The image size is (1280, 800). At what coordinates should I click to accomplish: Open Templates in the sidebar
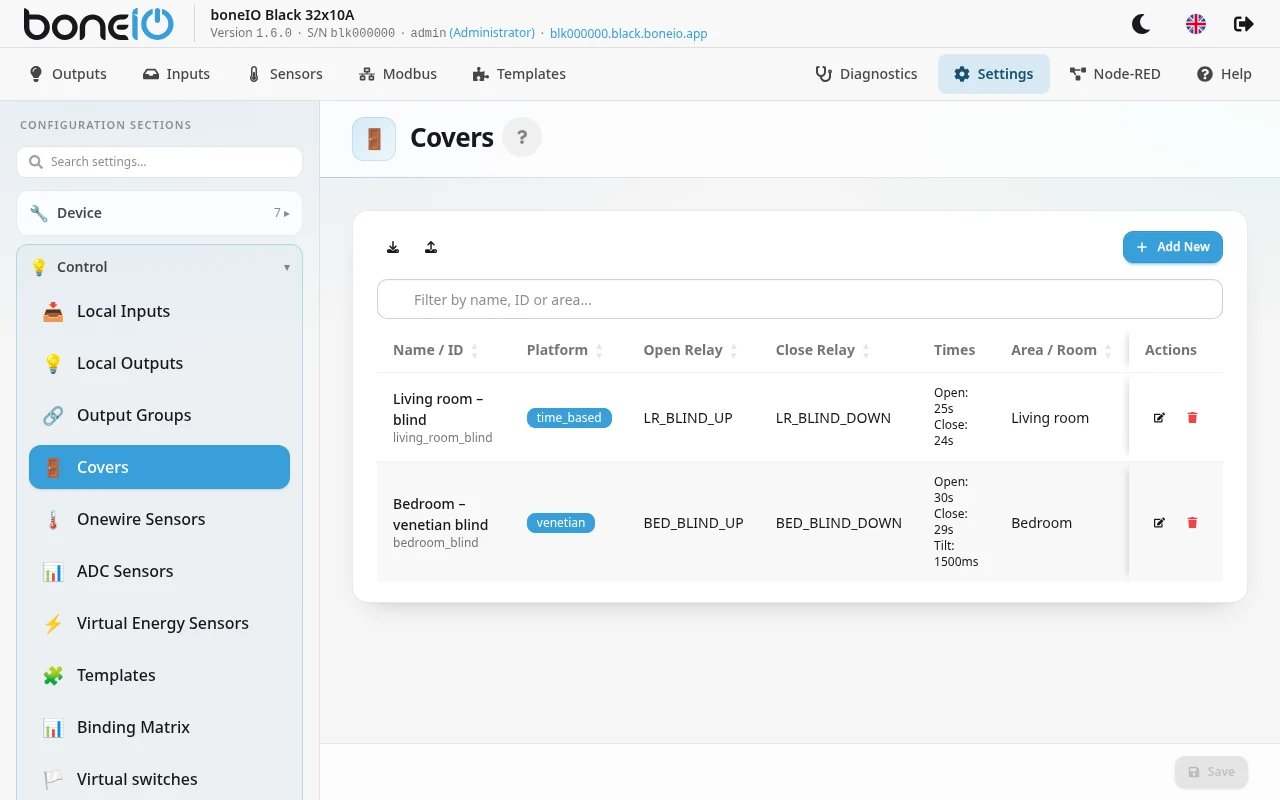point(159,675)
